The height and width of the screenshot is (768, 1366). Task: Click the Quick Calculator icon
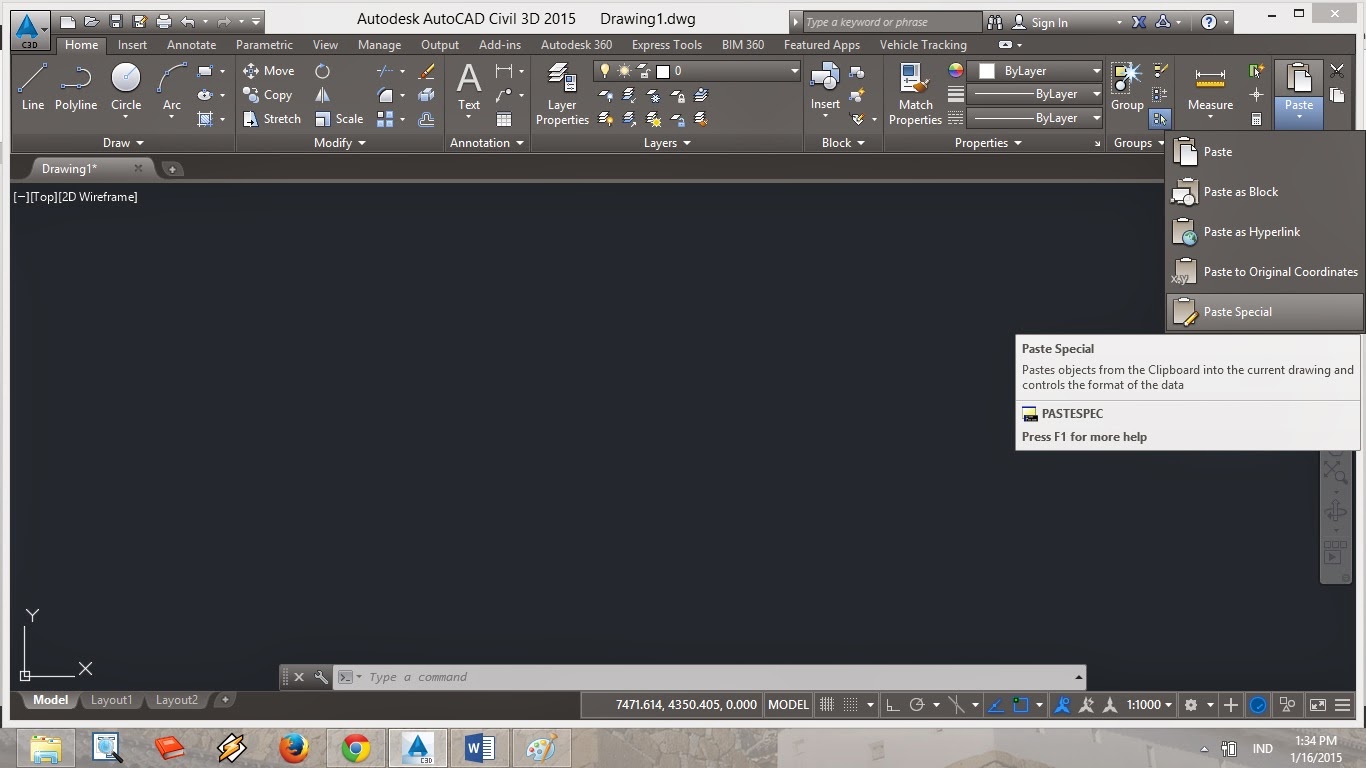pos(1257,119)
